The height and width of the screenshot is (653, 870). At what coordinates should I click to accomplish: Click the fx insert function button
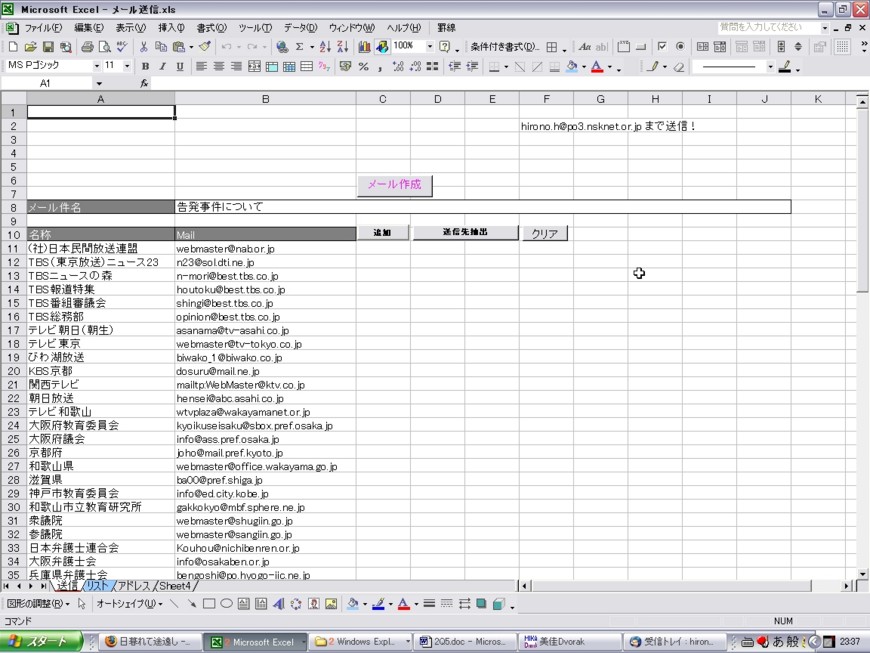point(144,83)
